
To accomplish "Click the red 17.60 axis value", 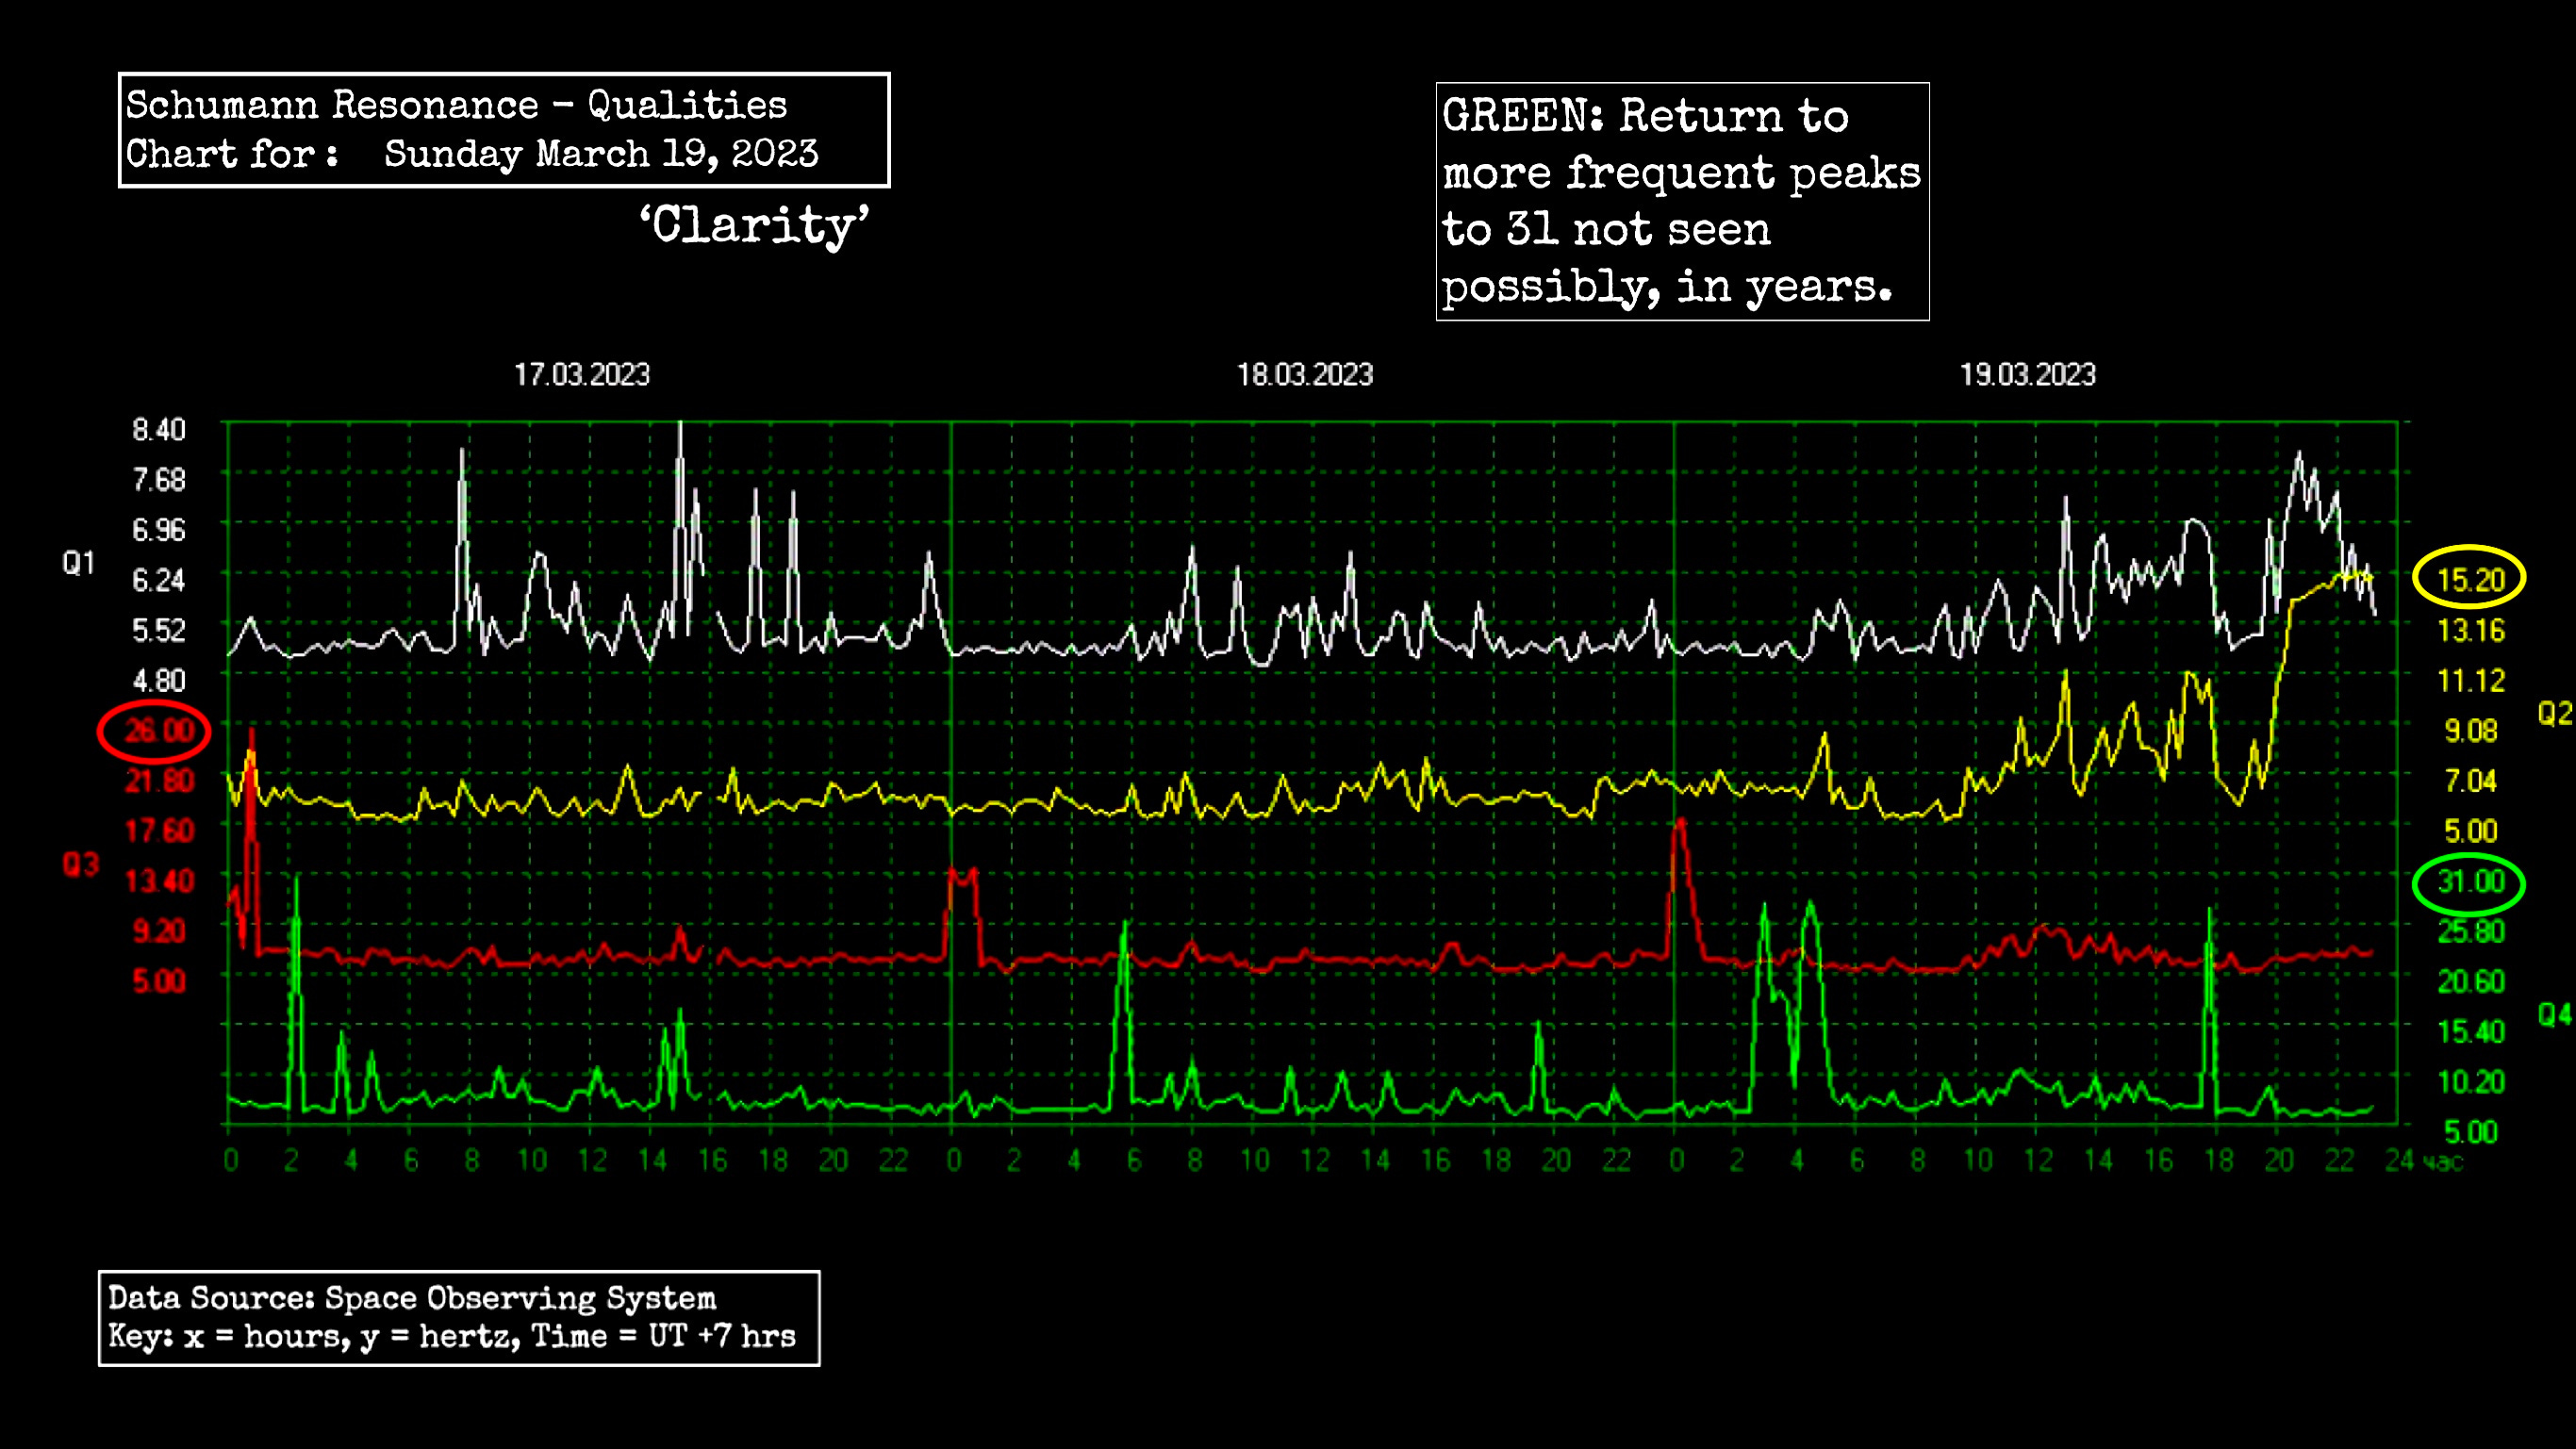I will (x=159, y=831).
